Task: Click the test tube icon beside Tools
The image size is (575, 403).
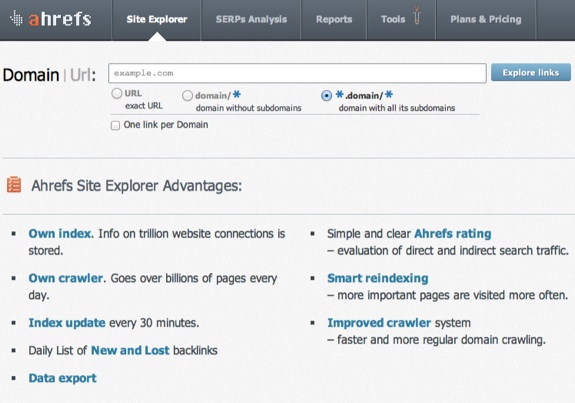Action: tap(417, 15)
